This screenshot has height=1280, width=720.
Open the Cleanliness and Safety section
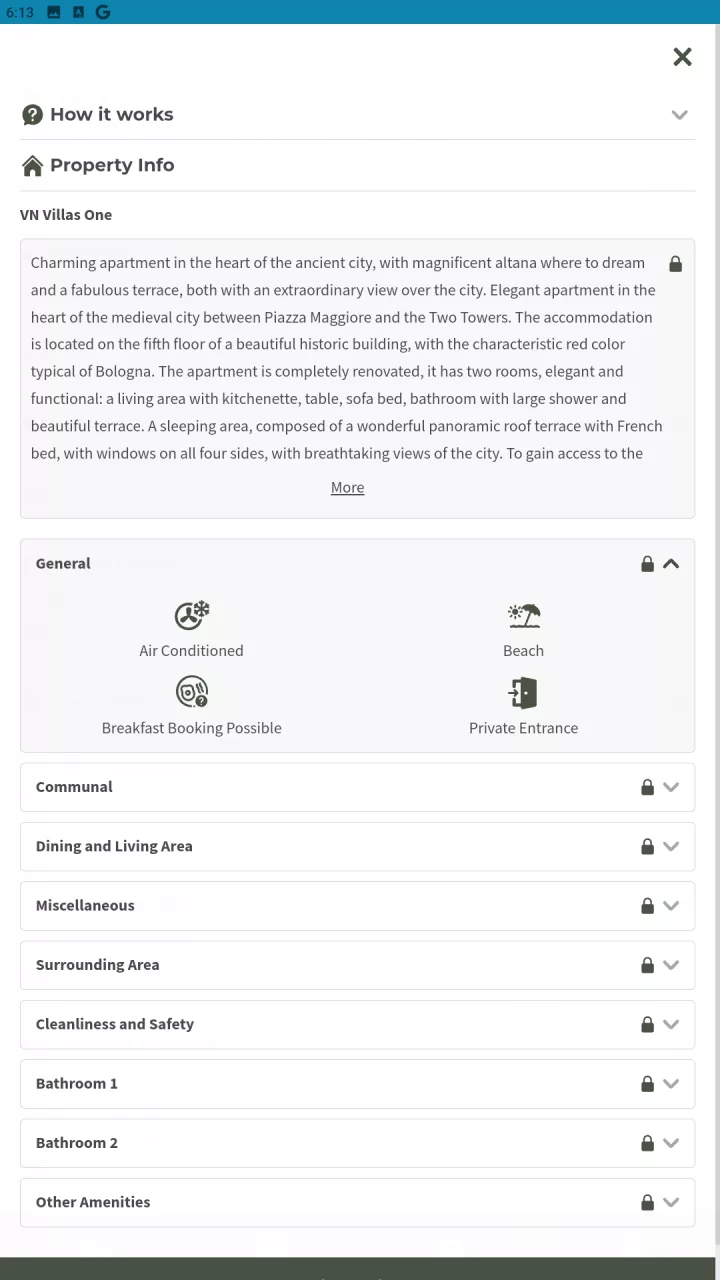point(358,1024)
